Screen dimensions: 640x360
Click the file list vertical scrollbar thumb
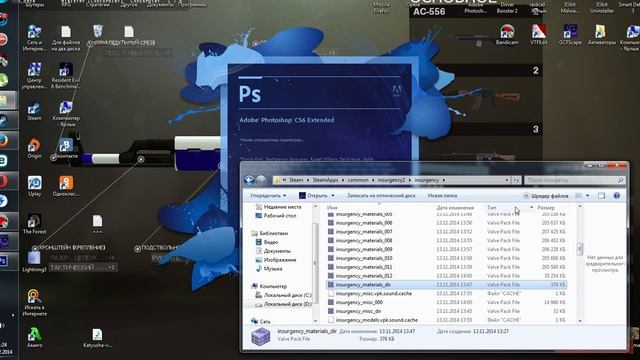(x=580, y=249)
